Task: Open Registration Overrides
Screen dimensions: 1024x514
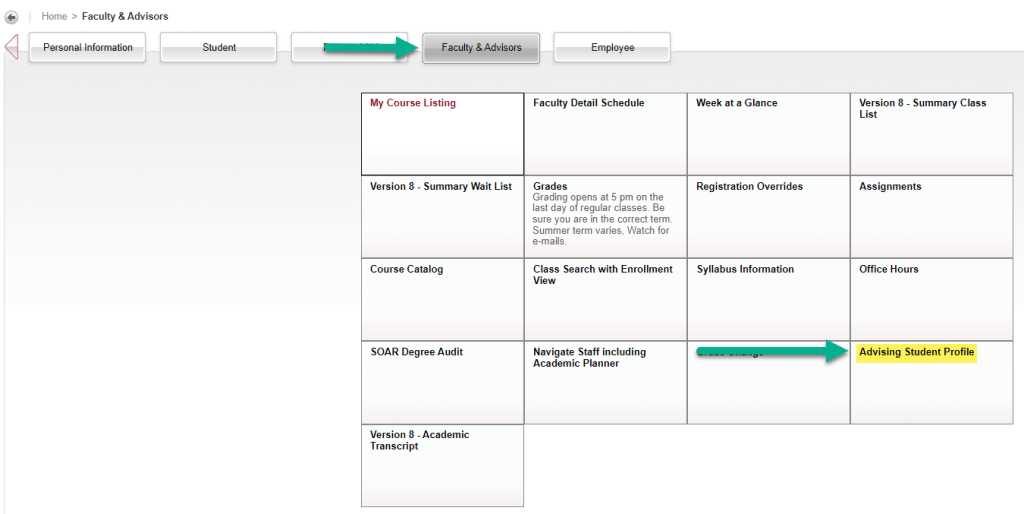Action: click(x=749, y=186)
